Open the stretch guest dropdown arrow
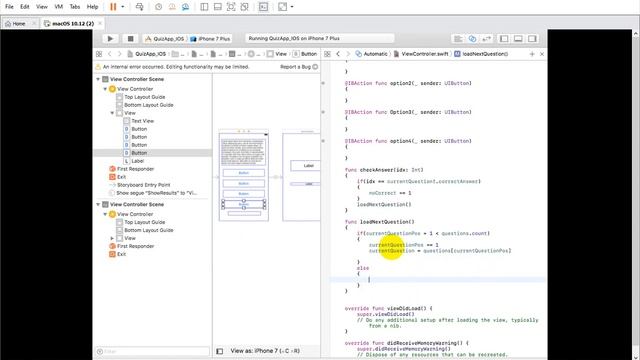Image resolution: width=640 pixels, height=360 pixels. [292, 7]
